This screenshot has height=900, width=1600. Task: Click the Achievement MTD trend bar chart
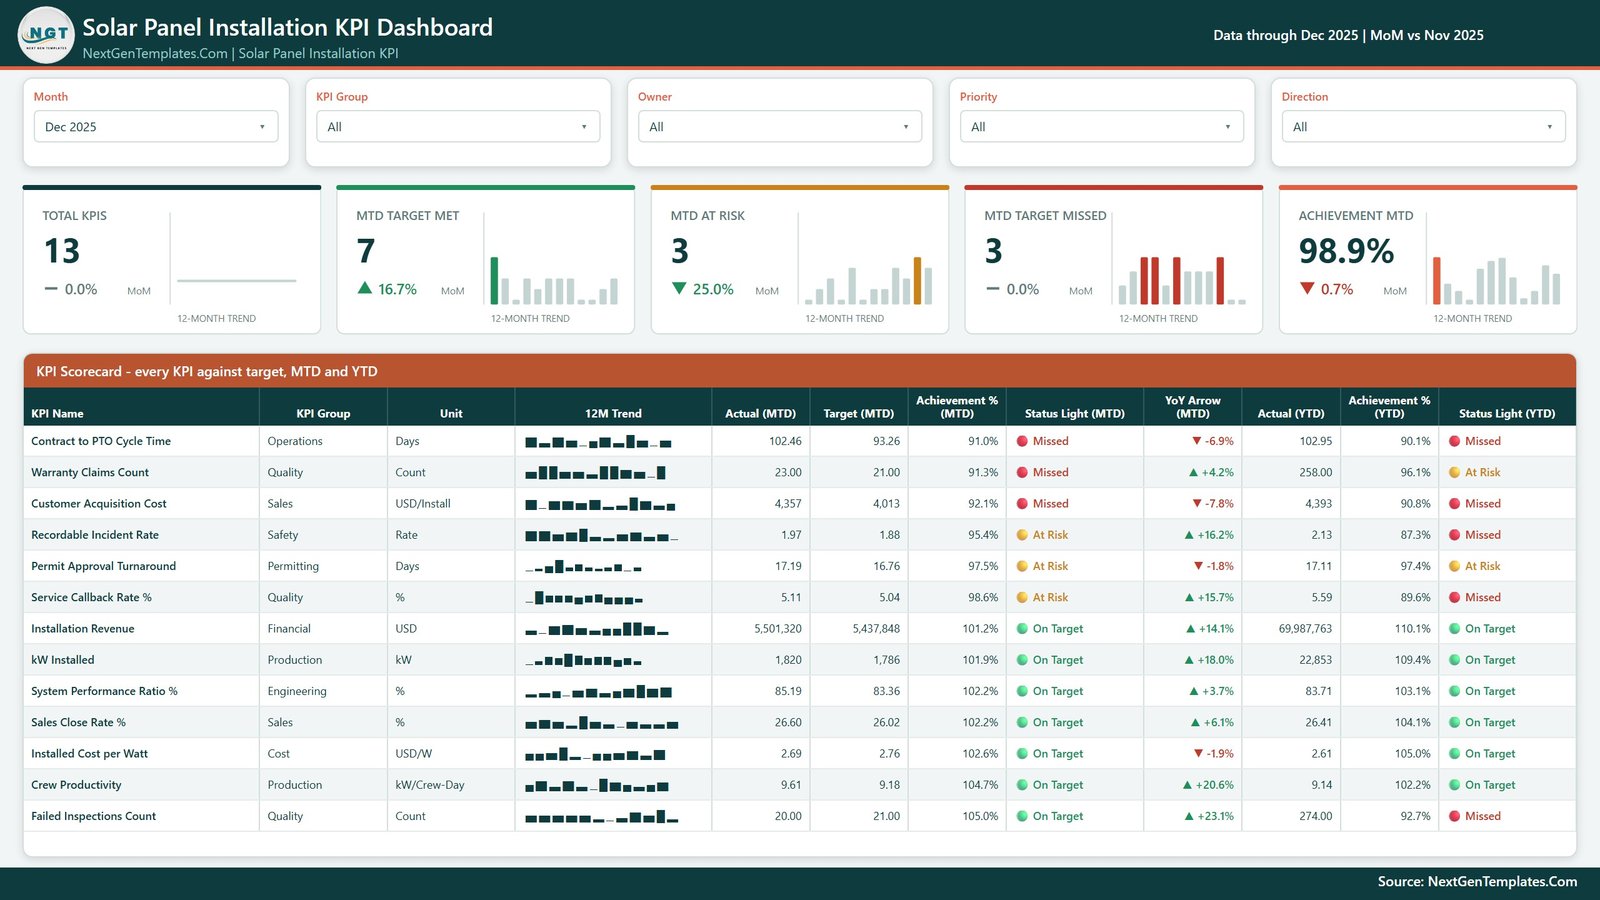1496,280
